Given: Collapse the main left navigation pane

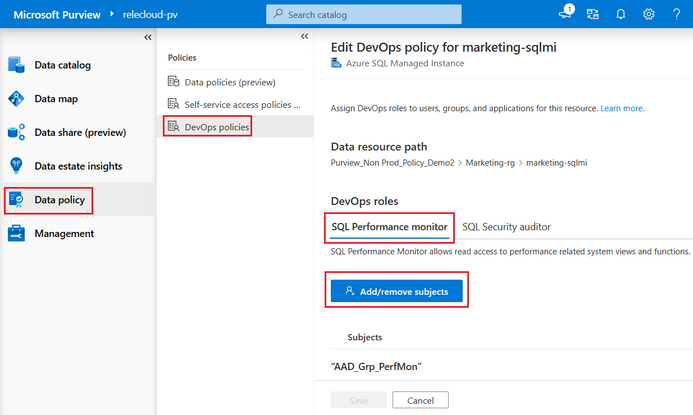Looking at the screenshot, I should pyautogui.click(x=148, y=37).
